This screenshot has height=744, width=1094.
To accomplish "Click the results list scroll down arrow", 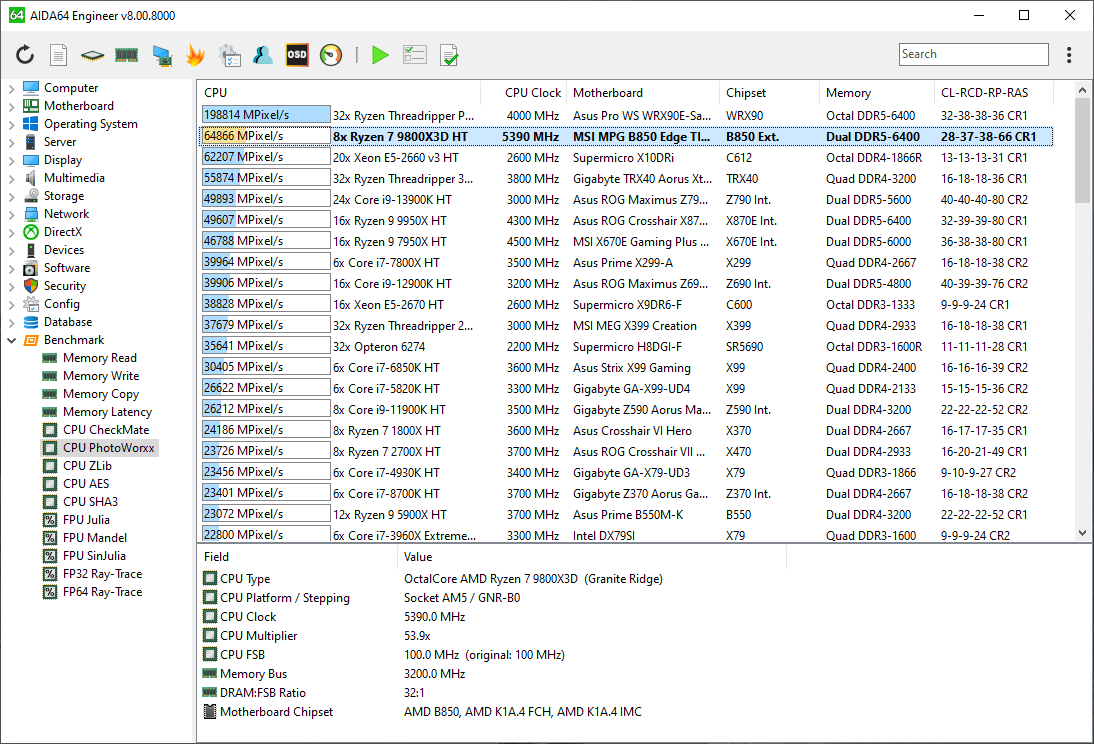I will 1082,533.
